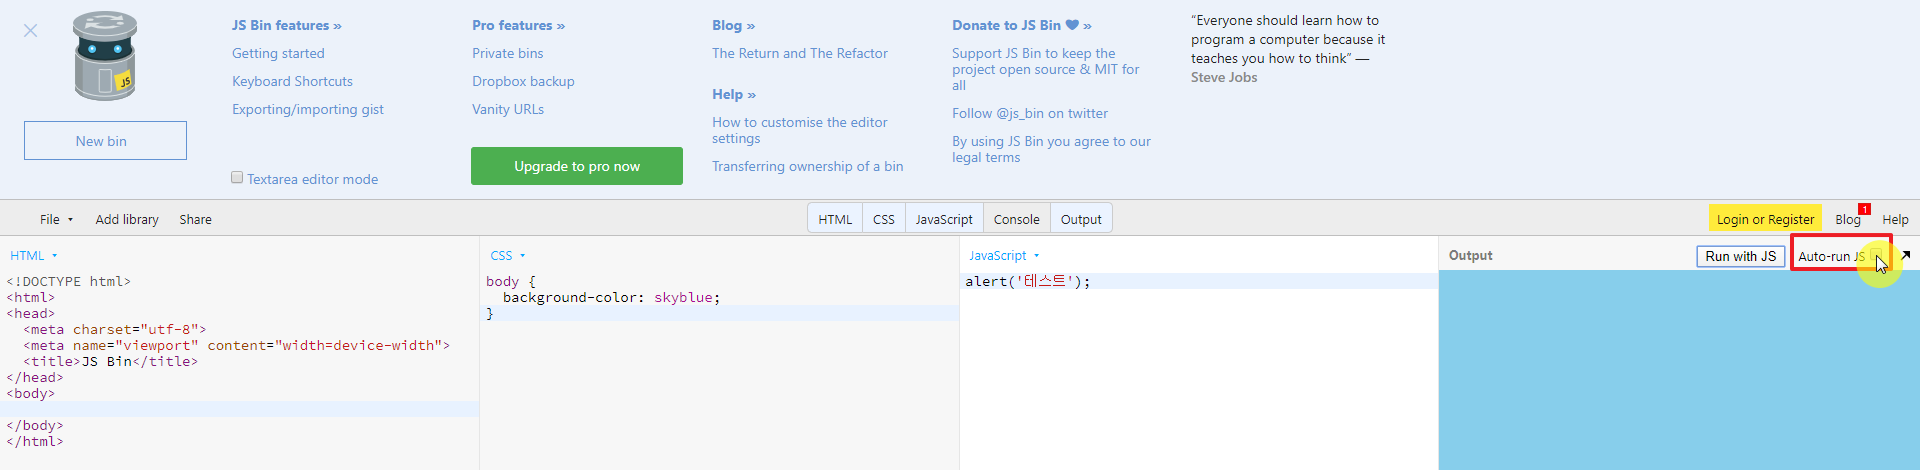Click the empty line inside HTML body
Image resolution: width=1920 pixels, height=470 pixels.
coord(240,409)
